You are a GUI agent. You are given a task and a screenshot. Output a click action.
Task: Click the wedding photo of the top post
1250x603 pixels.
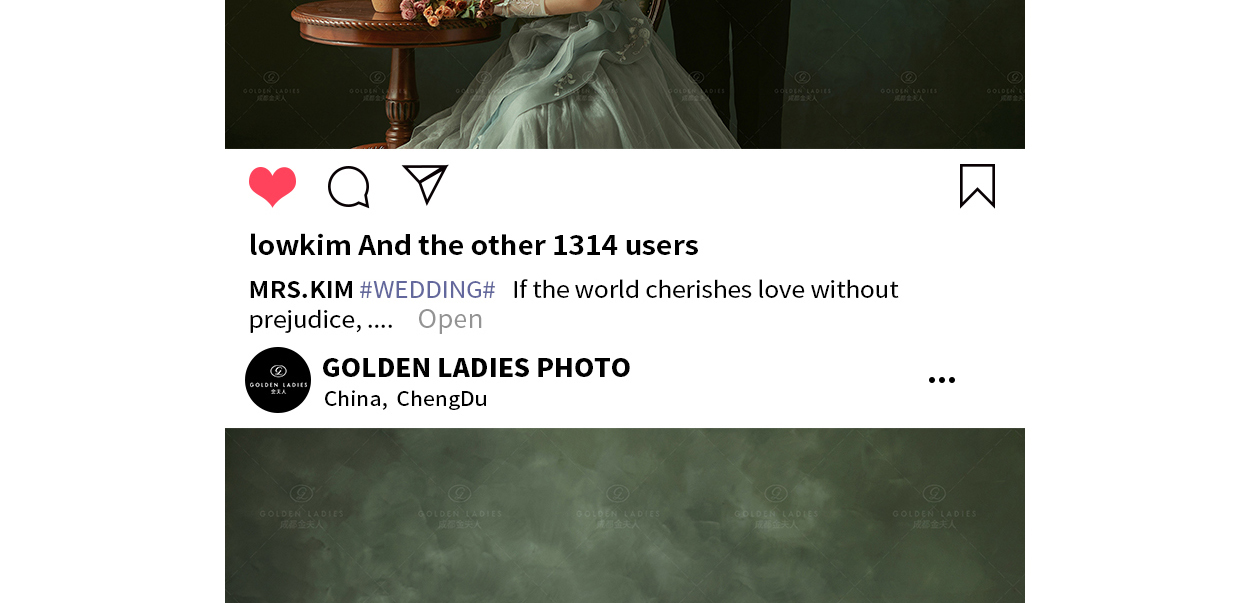(x=625, y=74)
